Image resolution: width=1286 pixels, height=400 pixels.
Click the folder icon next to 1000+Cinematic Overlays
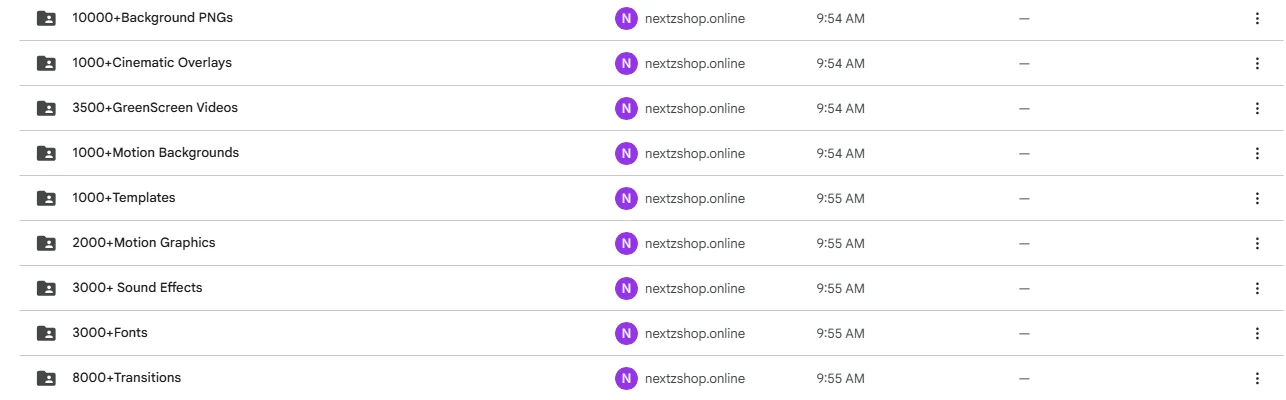click(46, 63)
